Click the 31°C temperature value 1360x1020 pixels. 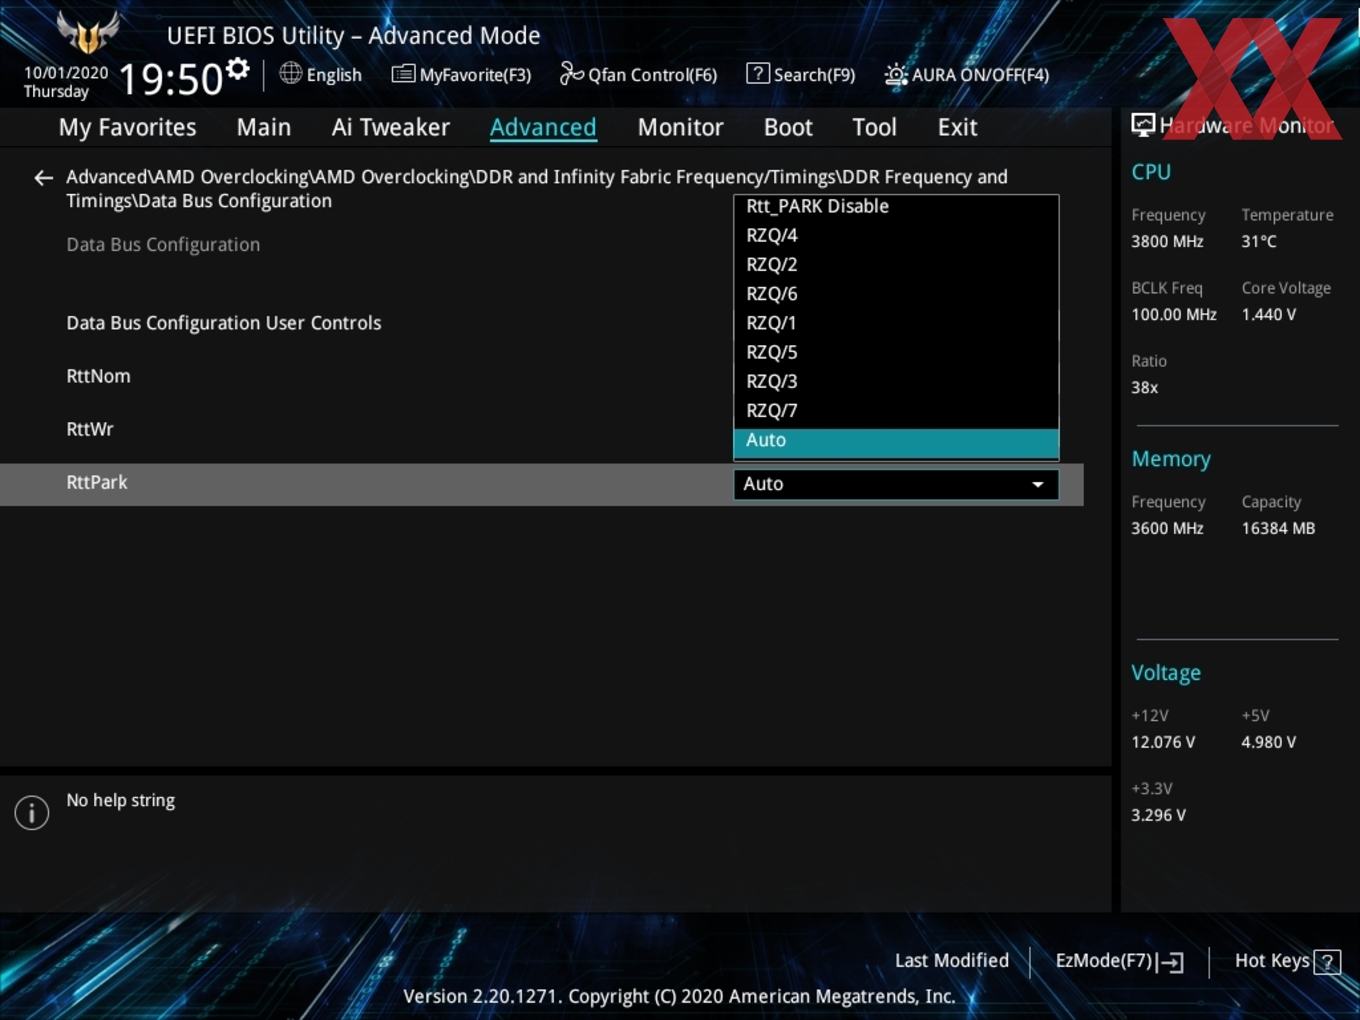tap(1259, 241)
